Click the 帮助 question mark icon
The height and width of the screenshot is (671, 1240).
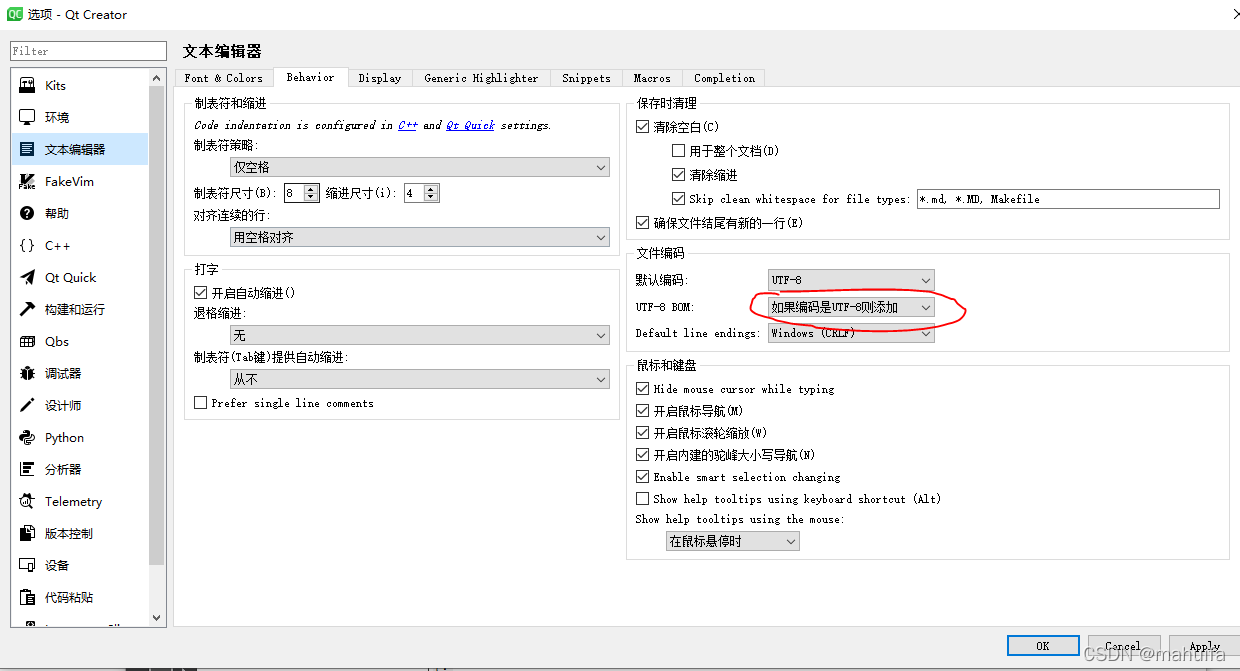[27, 214]
